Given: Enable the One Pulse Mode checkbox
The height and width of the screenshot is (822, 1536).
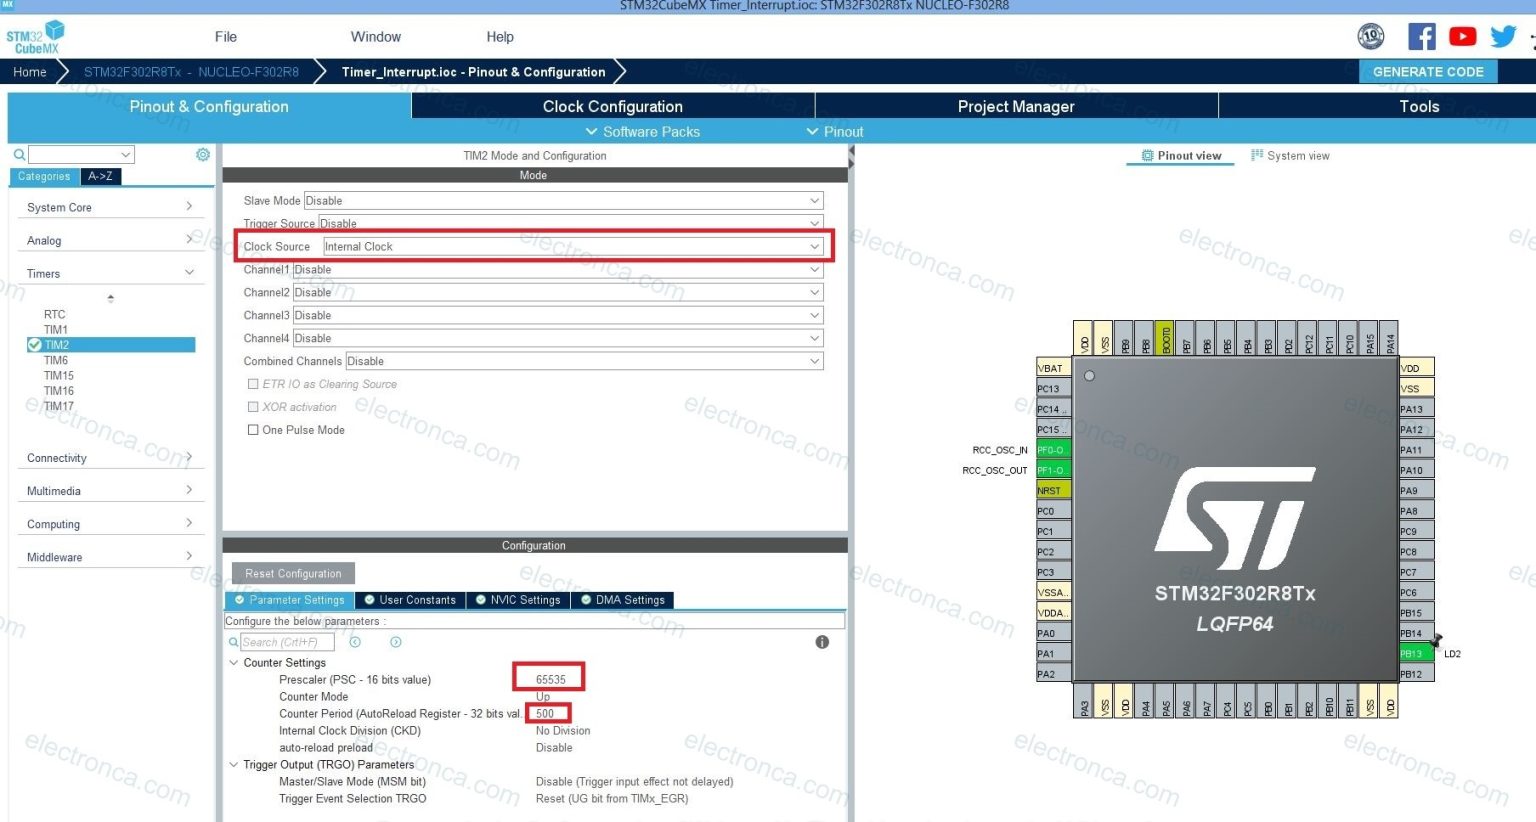Looking at the screenshot, I should click(253, 430).
